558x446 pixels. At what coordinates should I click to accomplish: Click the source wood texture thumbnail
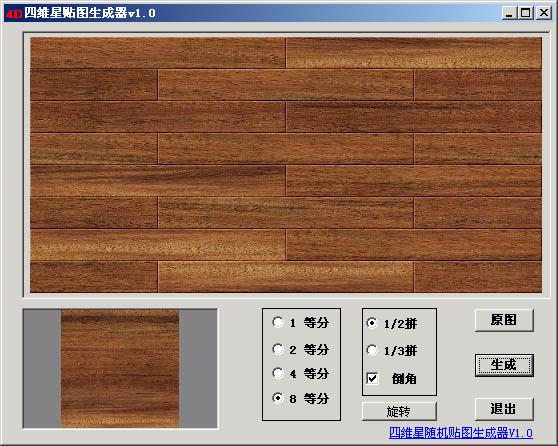click(120, 369)
